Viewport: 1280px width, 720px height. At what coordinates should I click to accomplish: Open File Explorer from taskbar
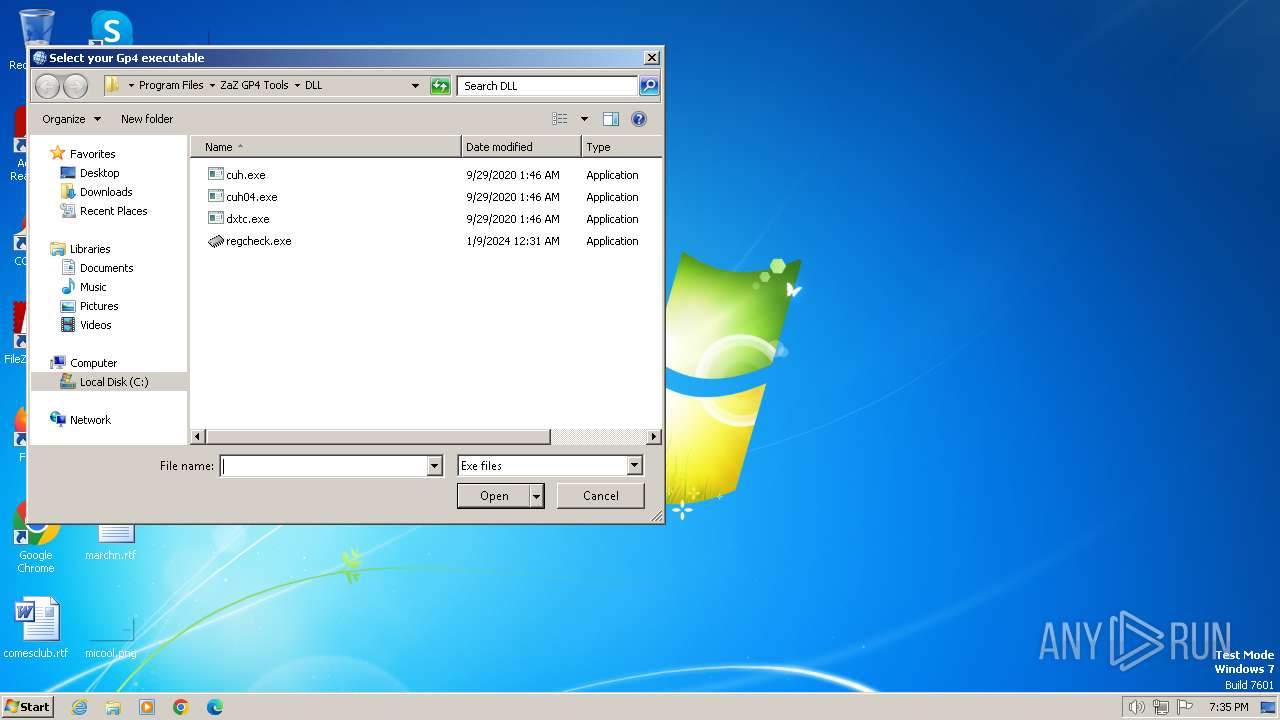[113, 707]
